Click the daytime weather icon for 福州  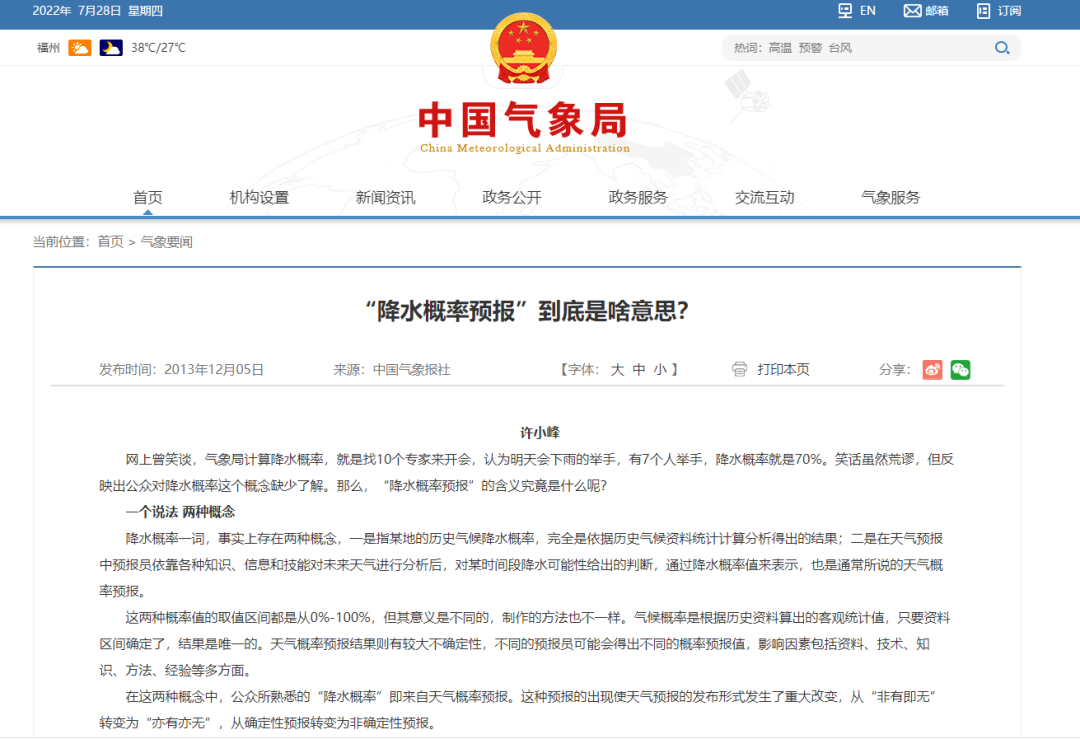(80, 48)
